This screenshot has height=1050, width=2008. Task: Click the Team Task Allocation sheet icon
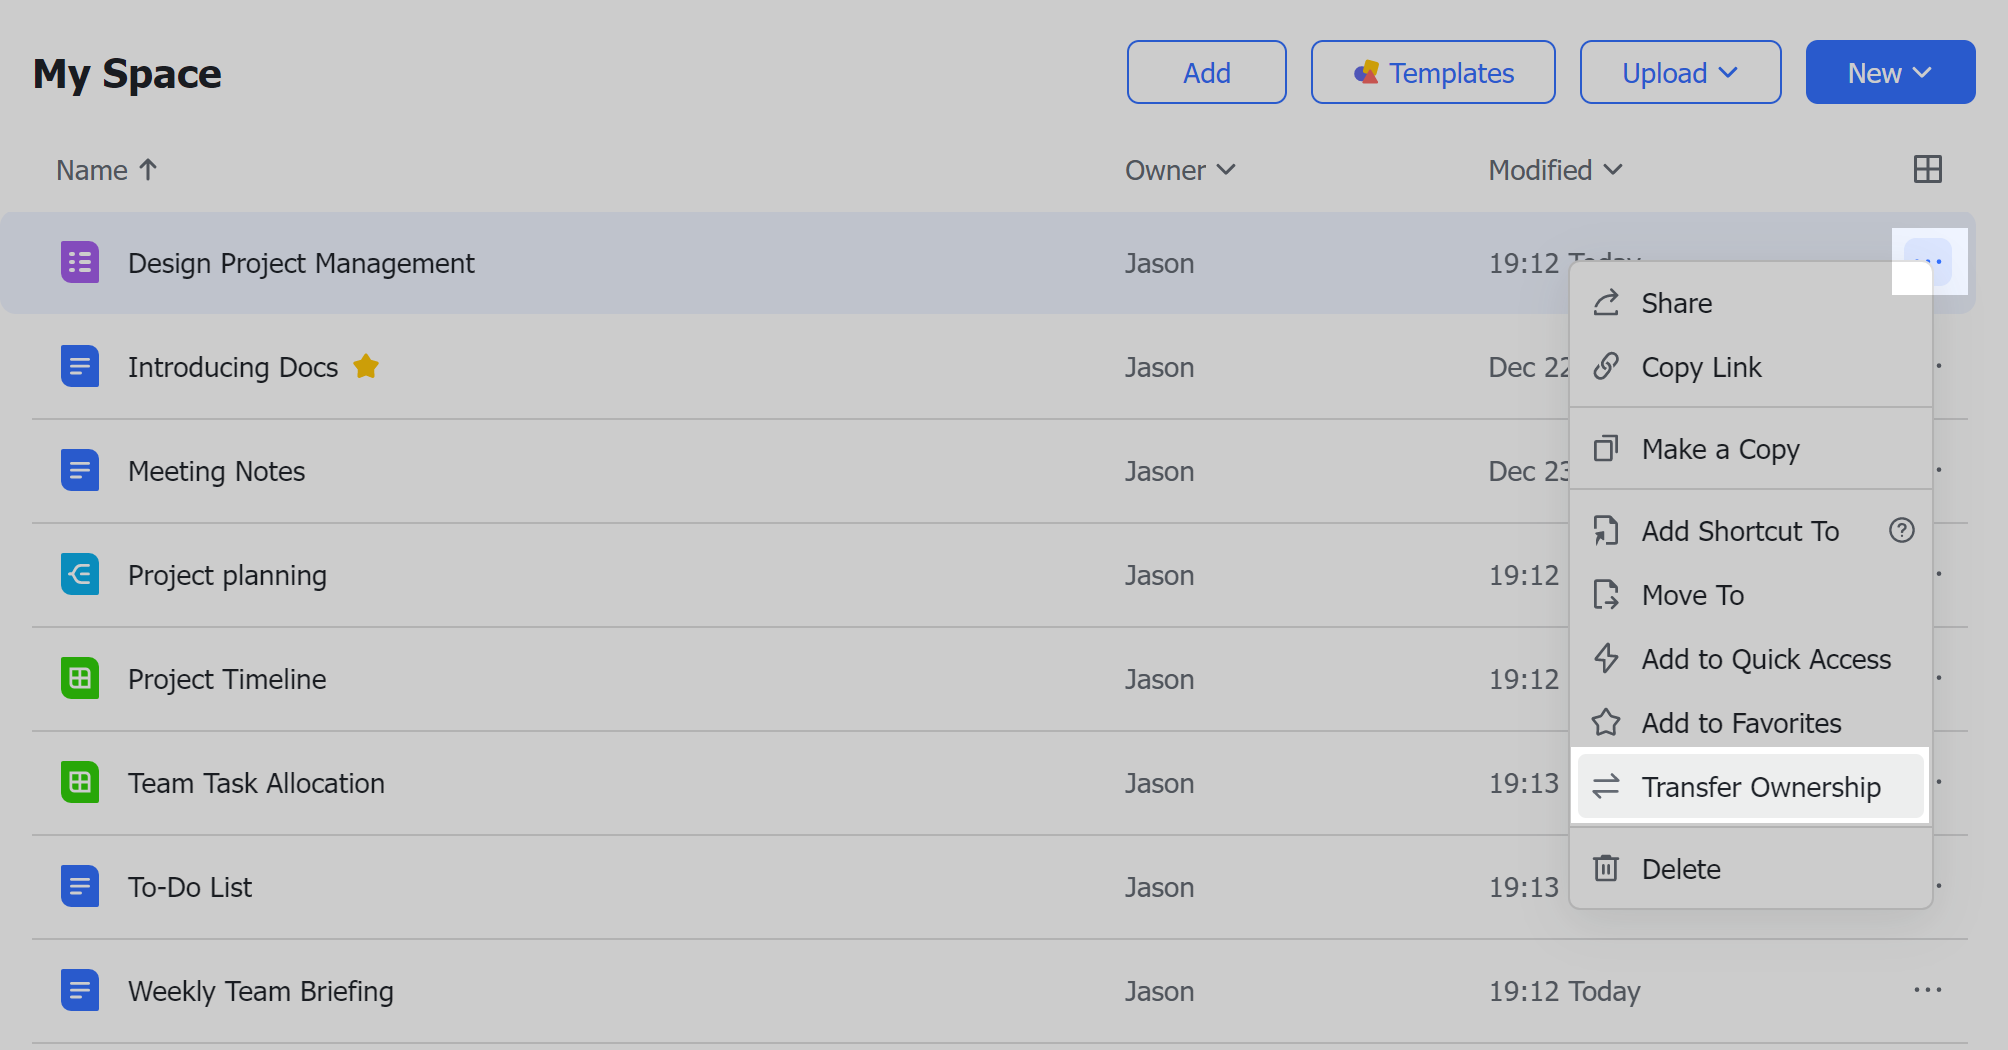click(80, 783)
